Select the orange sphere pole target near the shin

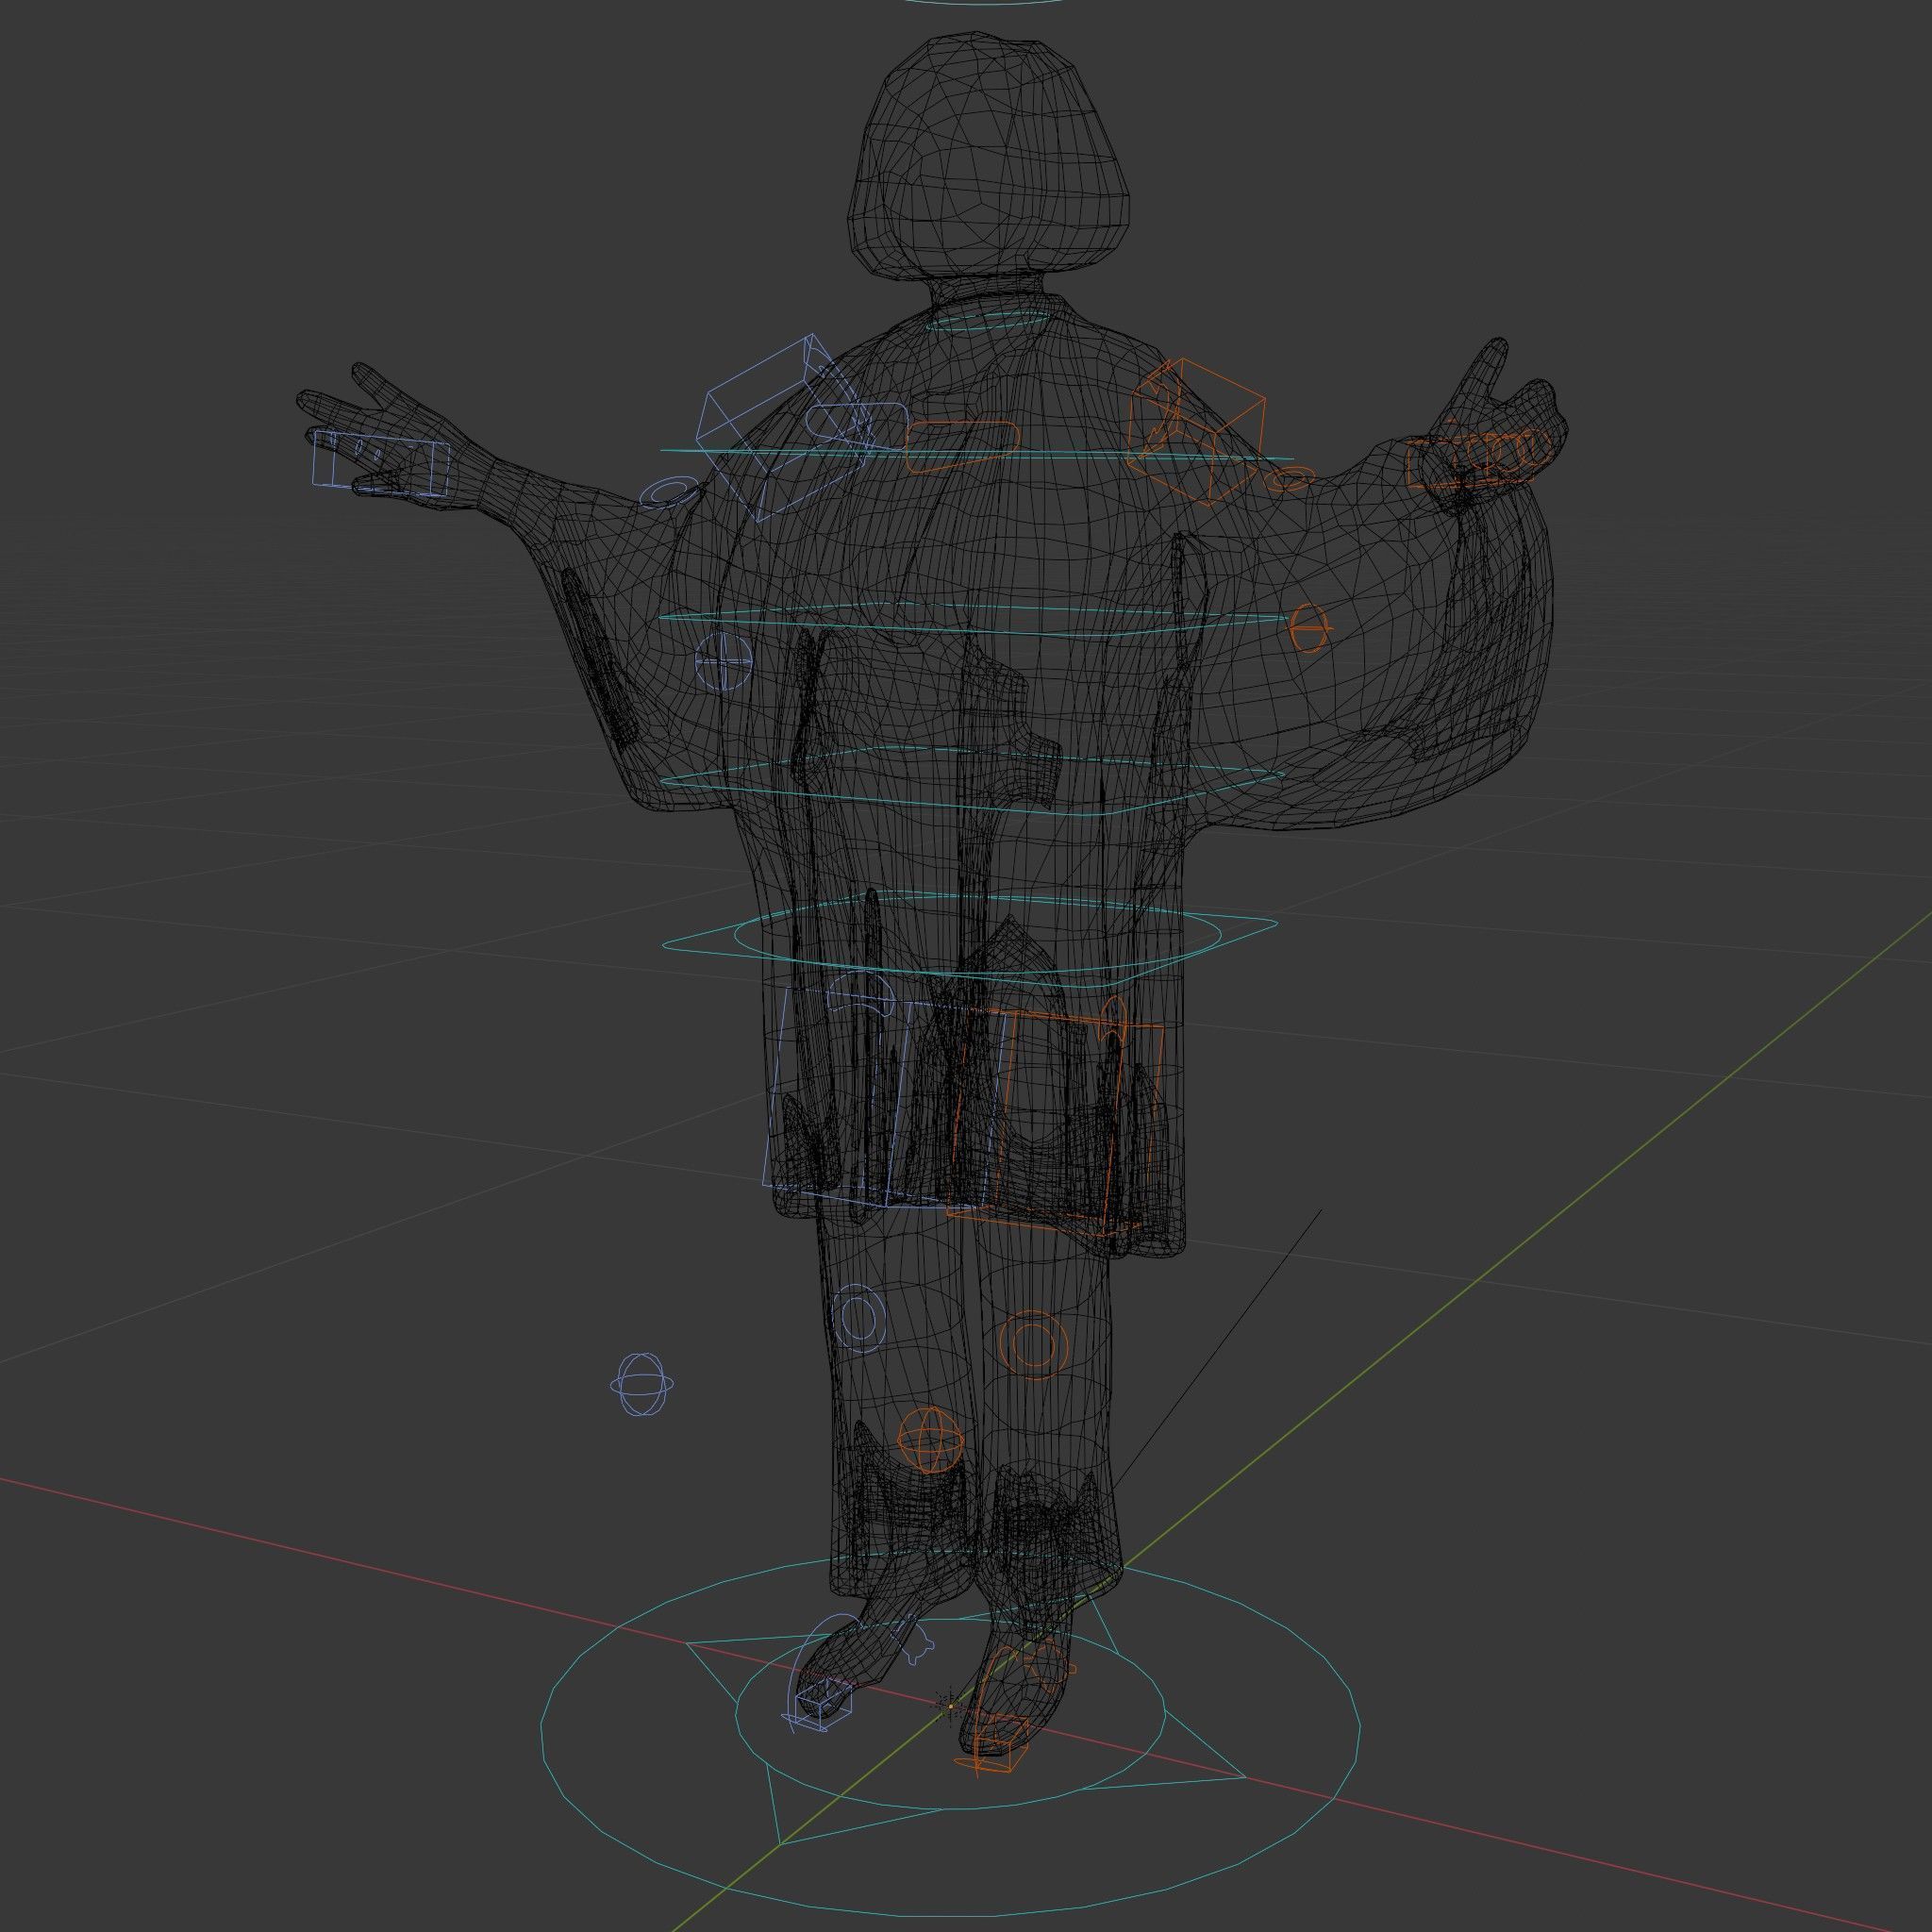tap(930, 1439)
